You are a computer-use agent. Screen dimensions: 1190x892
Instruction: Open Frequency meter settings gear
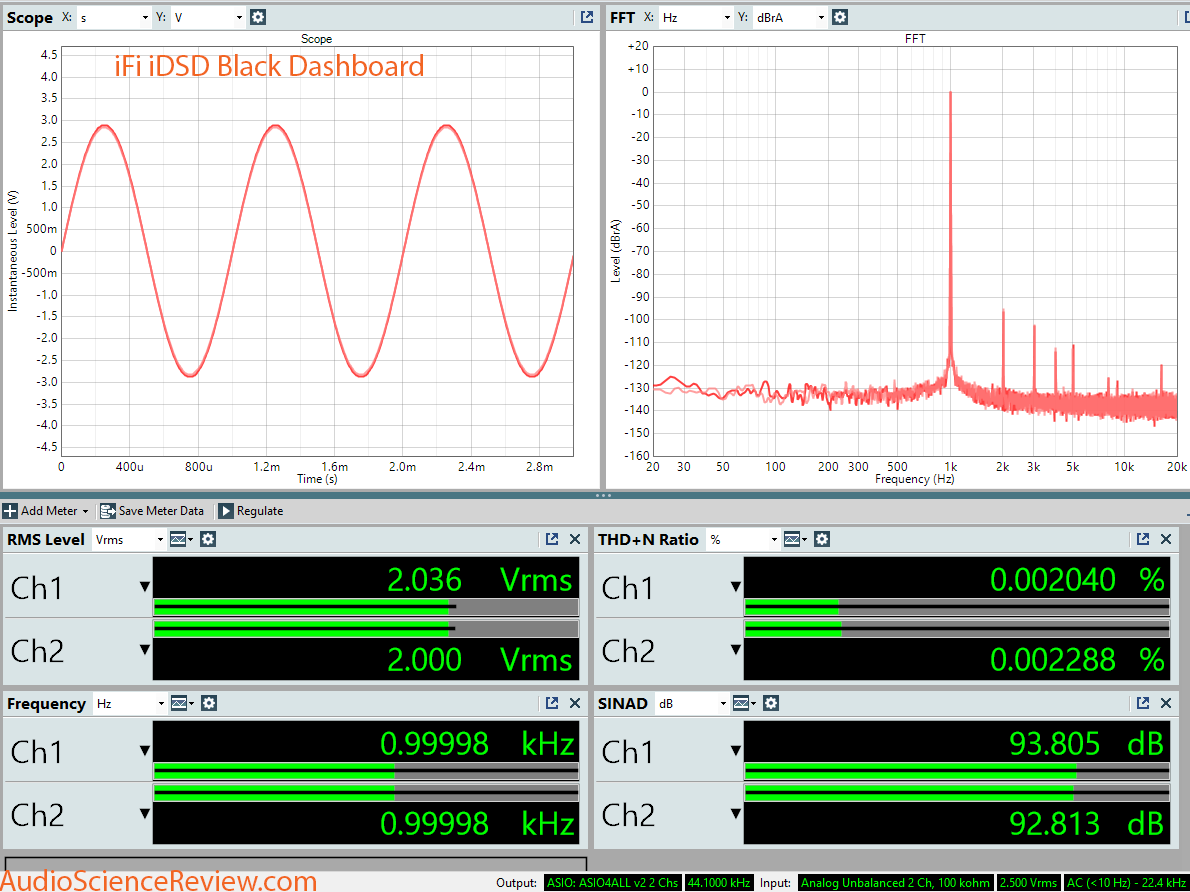click(x=209, y=703)
